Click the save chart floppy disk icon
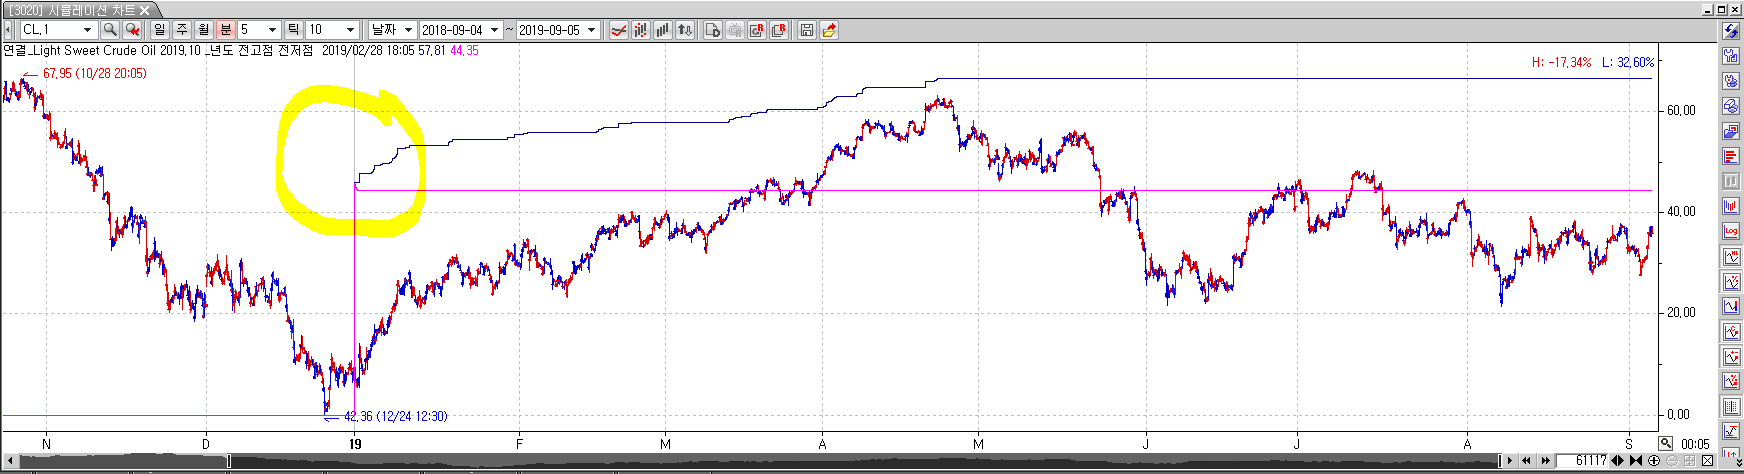1744x474 pixels. pyautogui.click(x=807, y=30)
